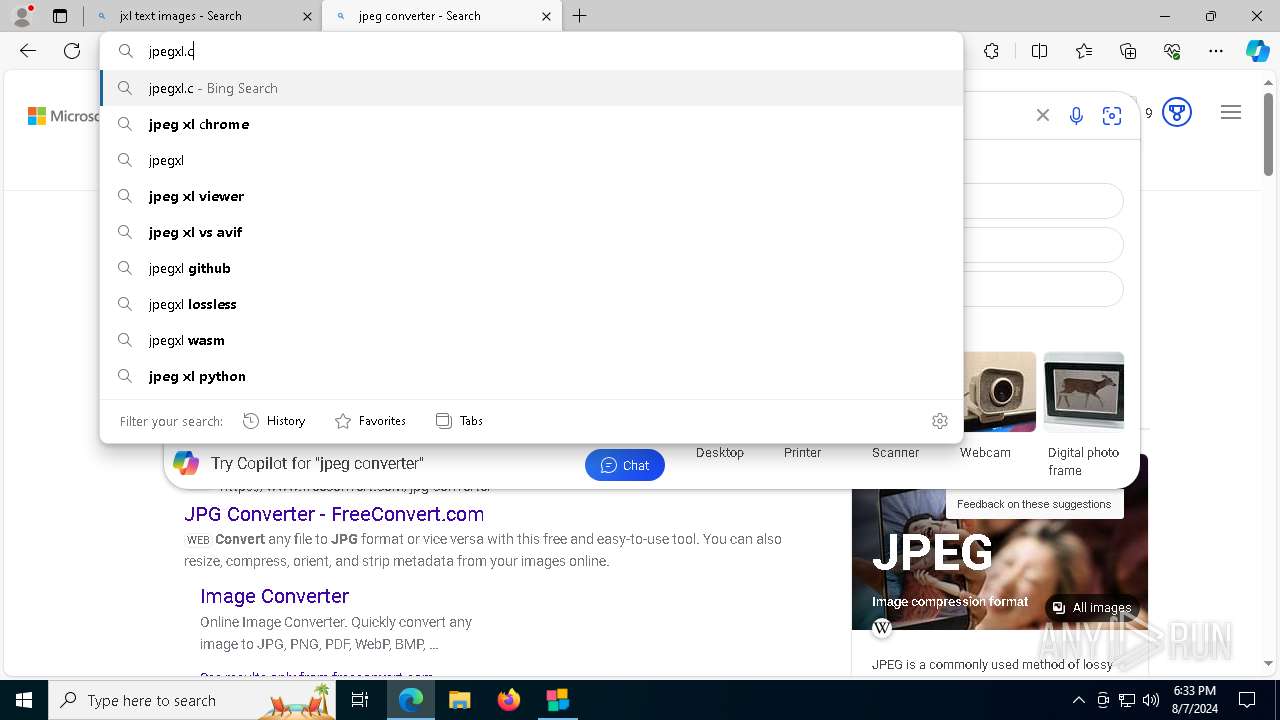Image resolution: width=1280 pixels, height=720 pixels.
Task: Click the browser Back arrow
Action: (28, 51)
